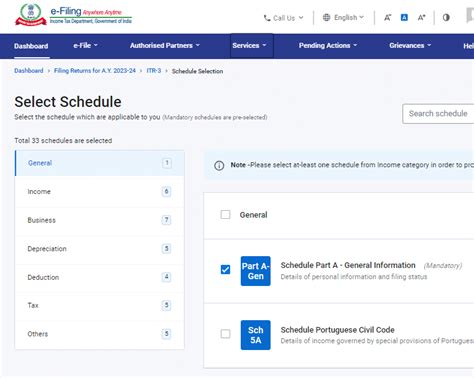This screenshot has width=474, height=378.
Task: Select the Income category tab
Action: point(100,192)
